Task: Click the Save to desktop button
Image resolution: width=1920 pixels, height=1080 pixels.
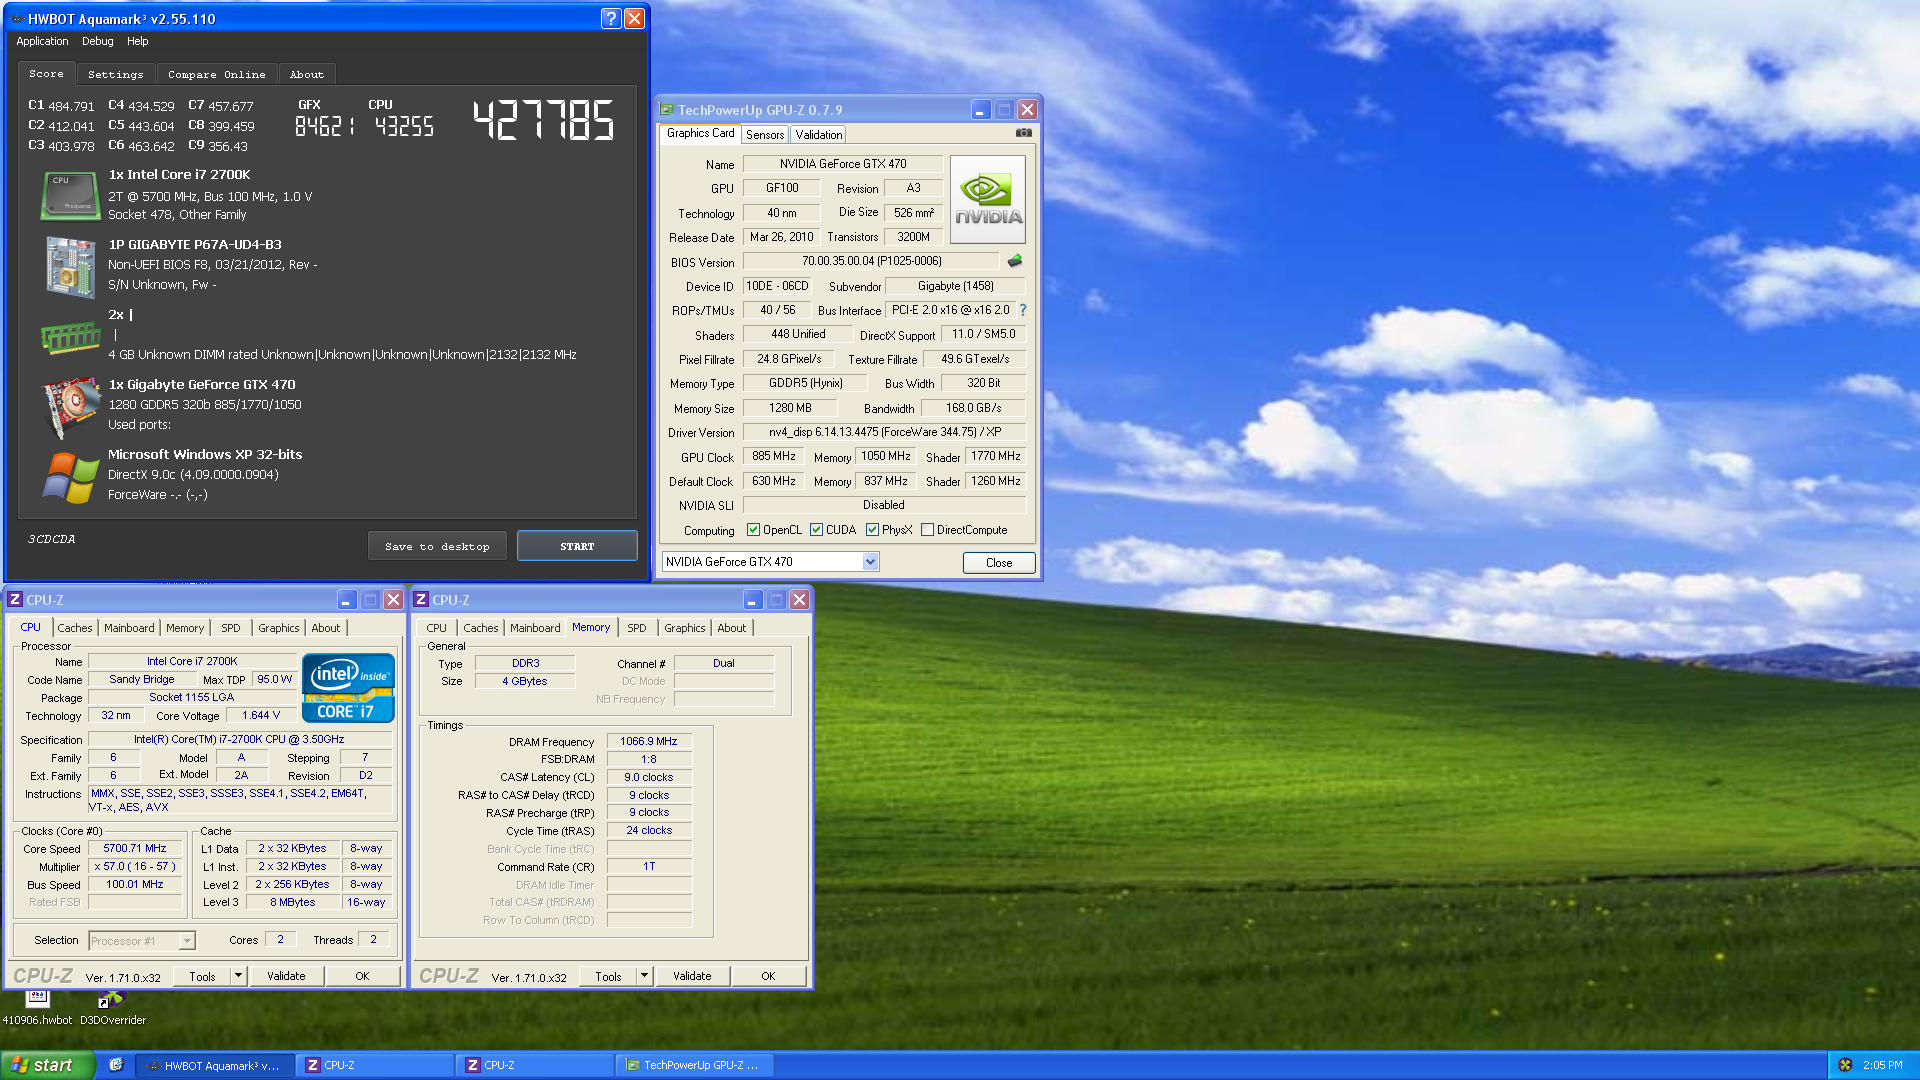Action: point(437,546)
